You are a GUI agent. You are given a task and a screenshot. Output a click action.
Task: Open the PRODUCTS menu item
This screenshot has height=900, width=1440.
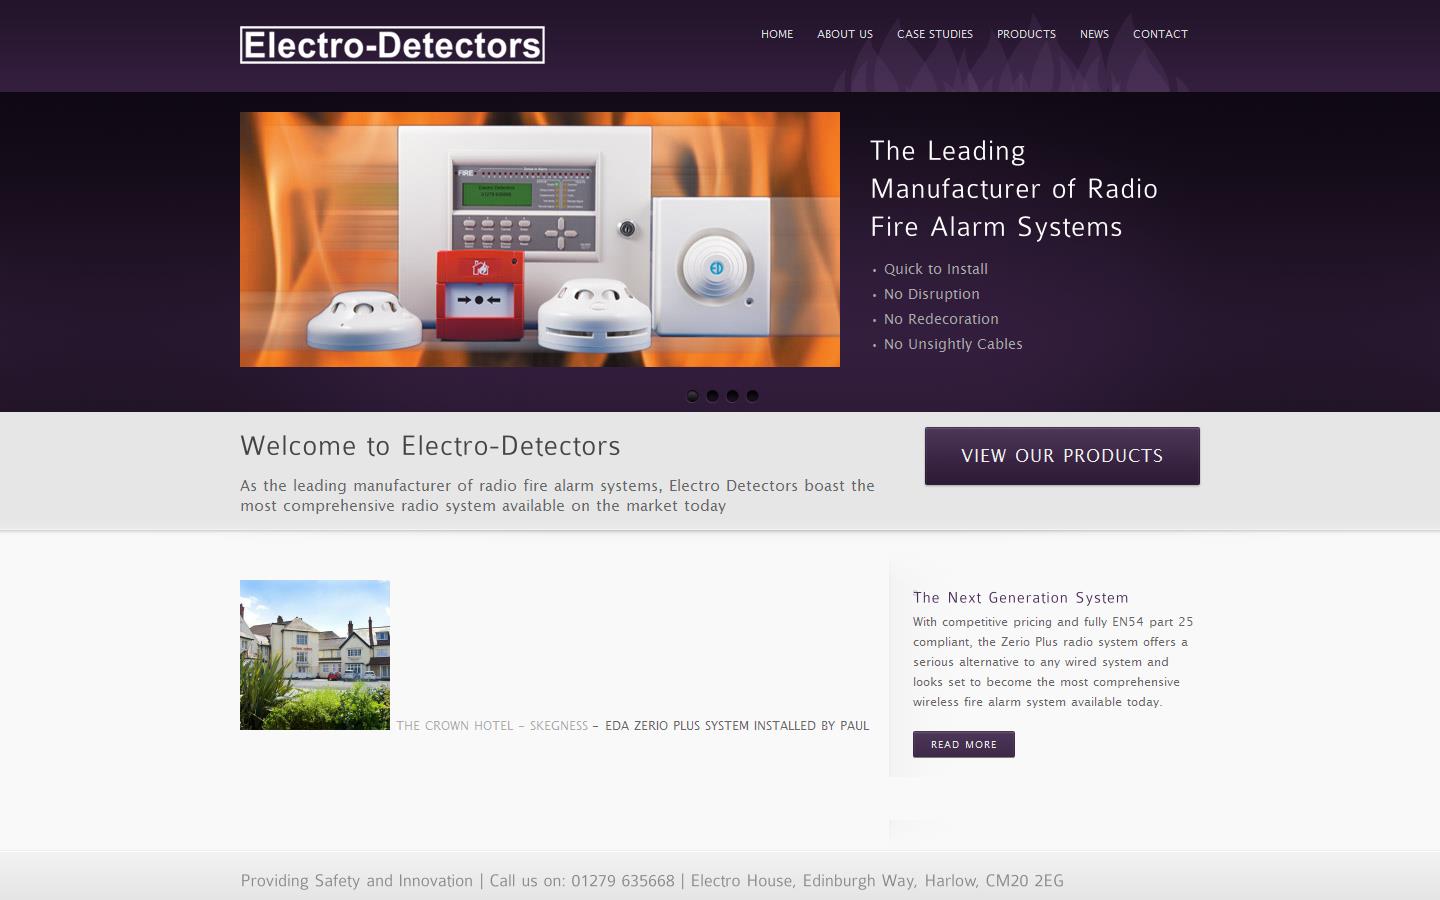click(x=1026, y=34)
